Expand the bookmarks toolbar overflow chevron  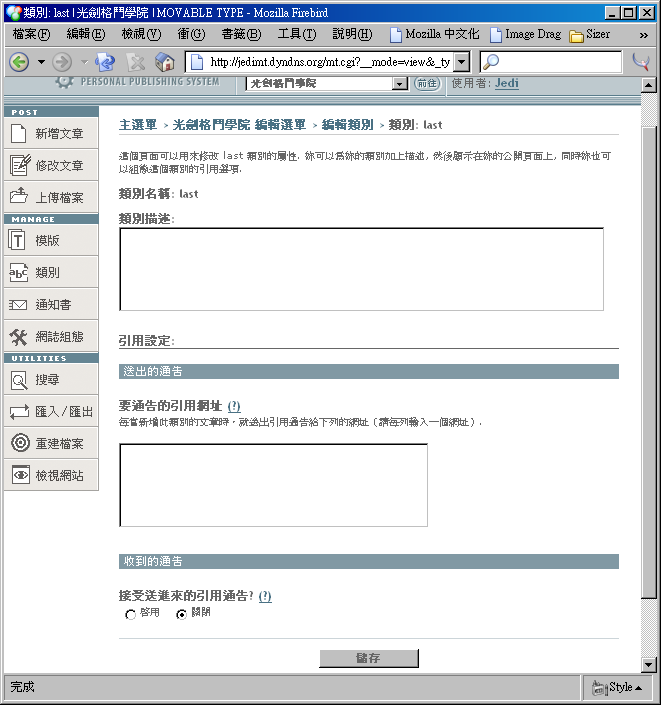pyautogui.click(x=643, y=35)
